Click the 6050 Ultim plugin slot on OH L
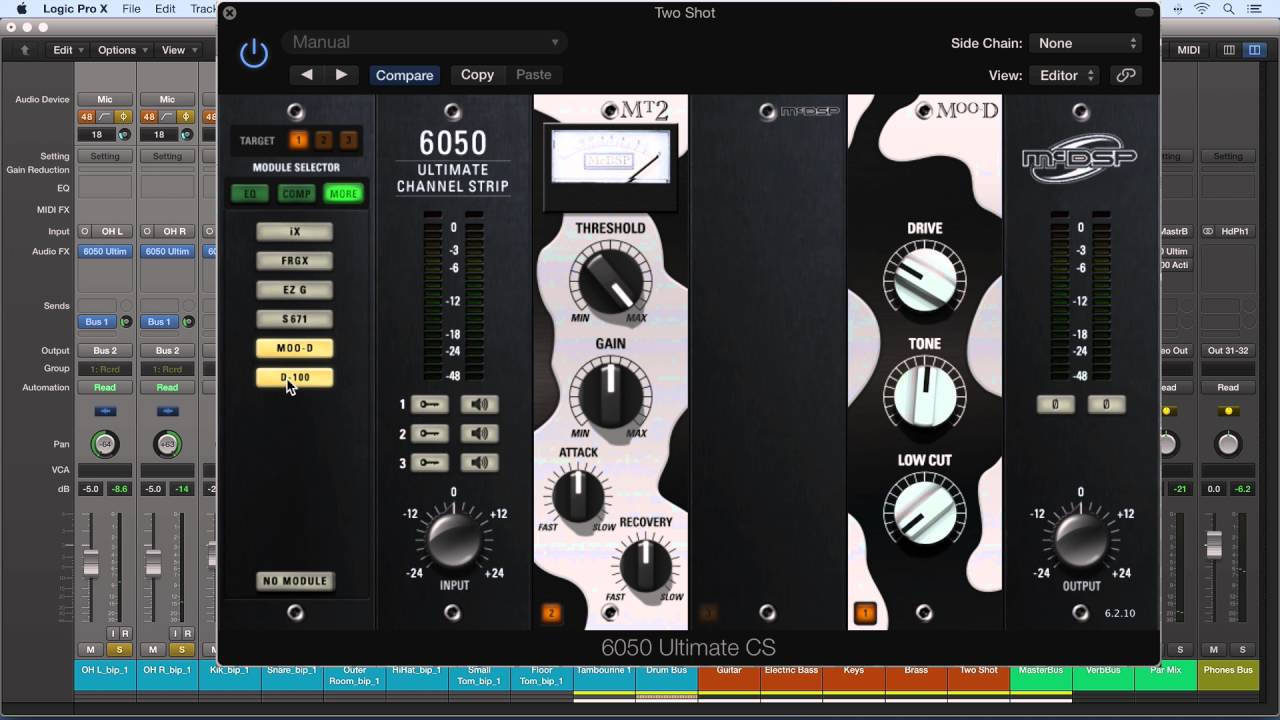This screenshot has height=720, width=1280. pyautogui.click(x=105, y=252)
